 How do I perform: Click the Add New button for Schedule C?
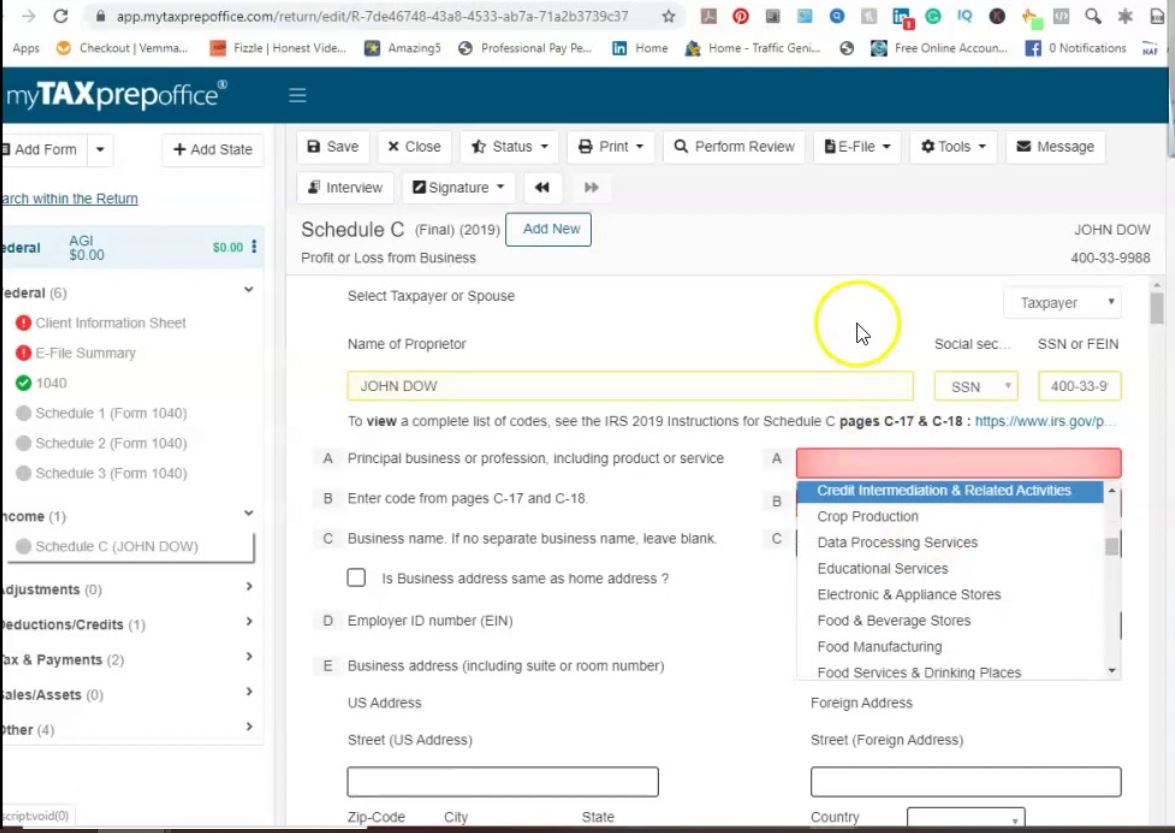549,229
